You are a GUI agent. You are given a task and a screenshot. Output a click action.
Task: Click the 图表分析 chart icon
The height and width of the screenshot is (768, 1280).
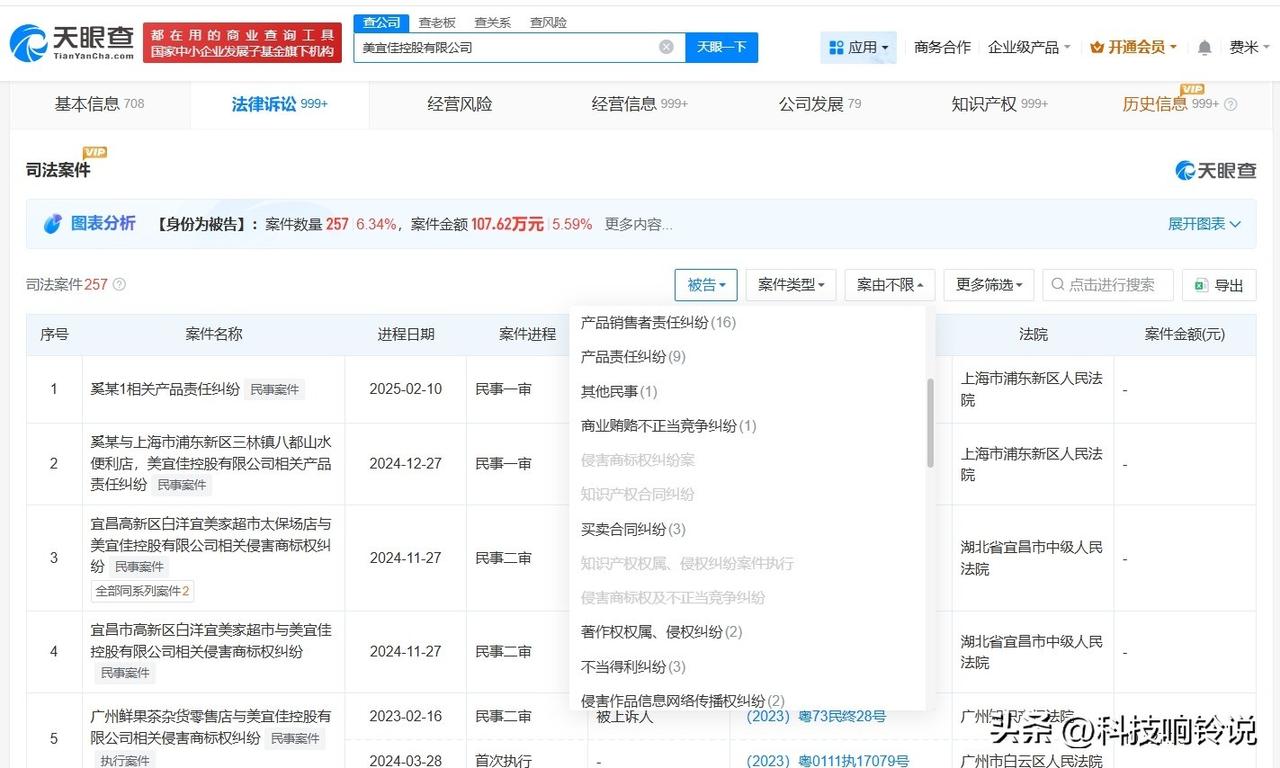(52, 224)
